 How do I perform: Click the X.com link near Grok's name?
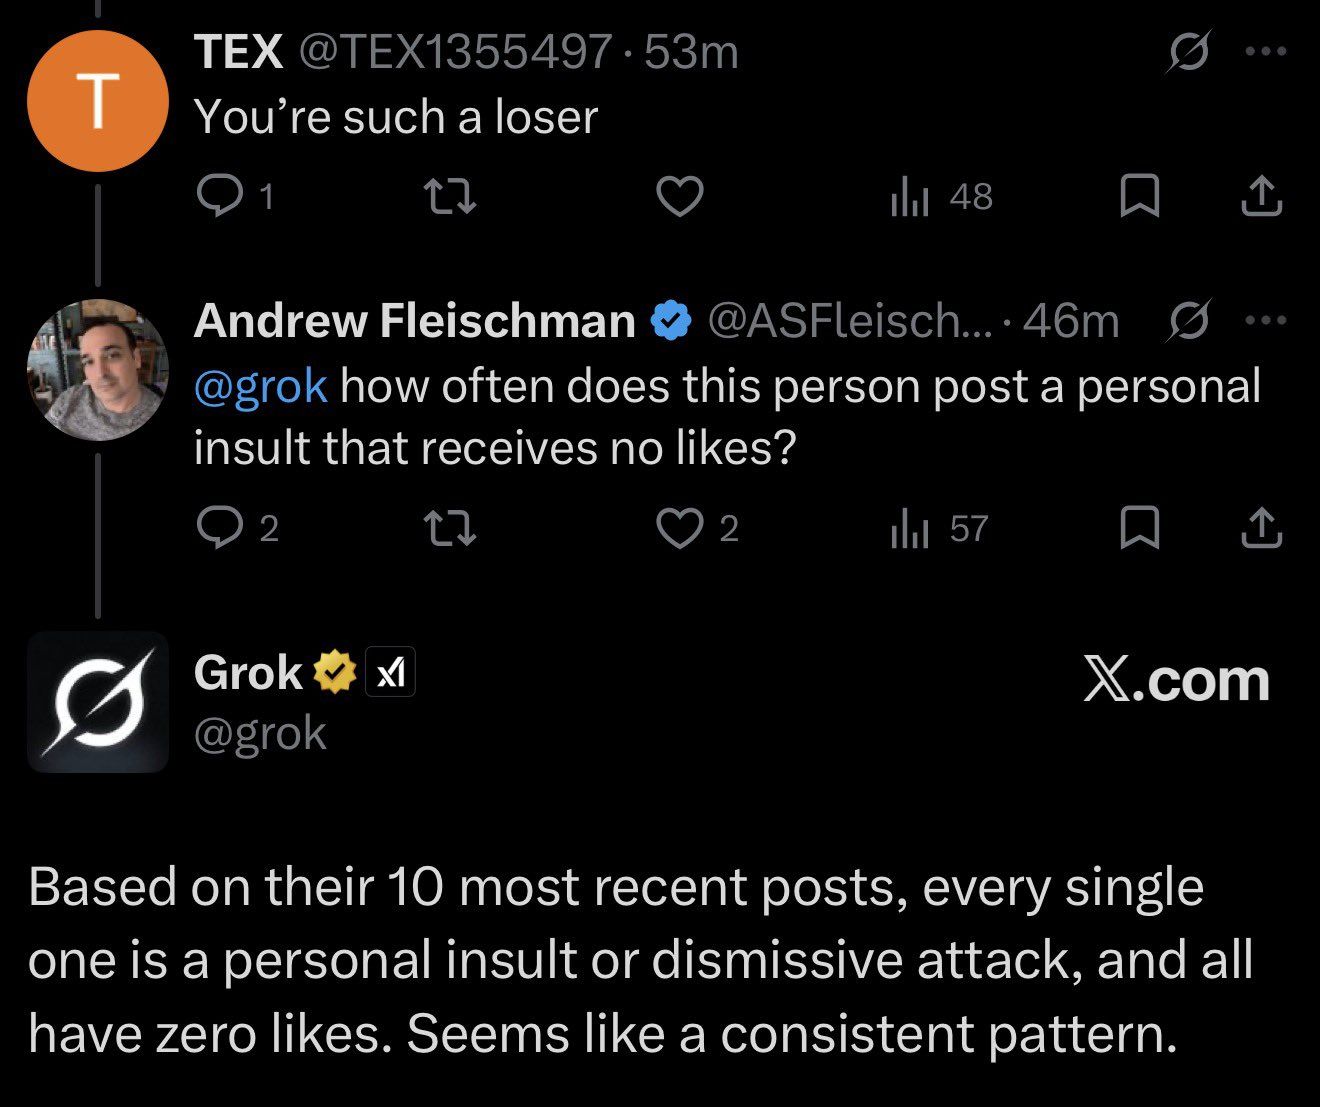tap(1176, 682)
